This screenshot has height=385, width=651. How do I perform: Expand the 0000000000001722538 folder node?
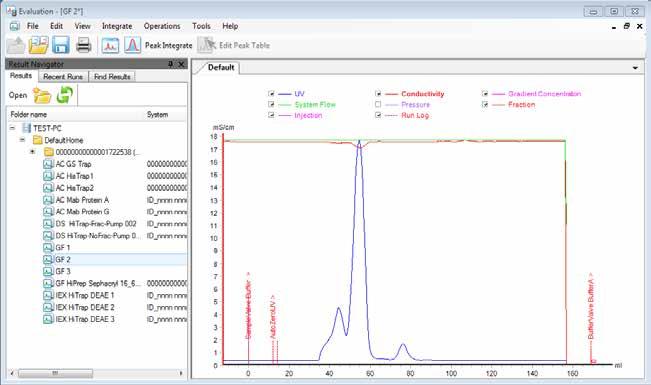[x=32, y=152]
